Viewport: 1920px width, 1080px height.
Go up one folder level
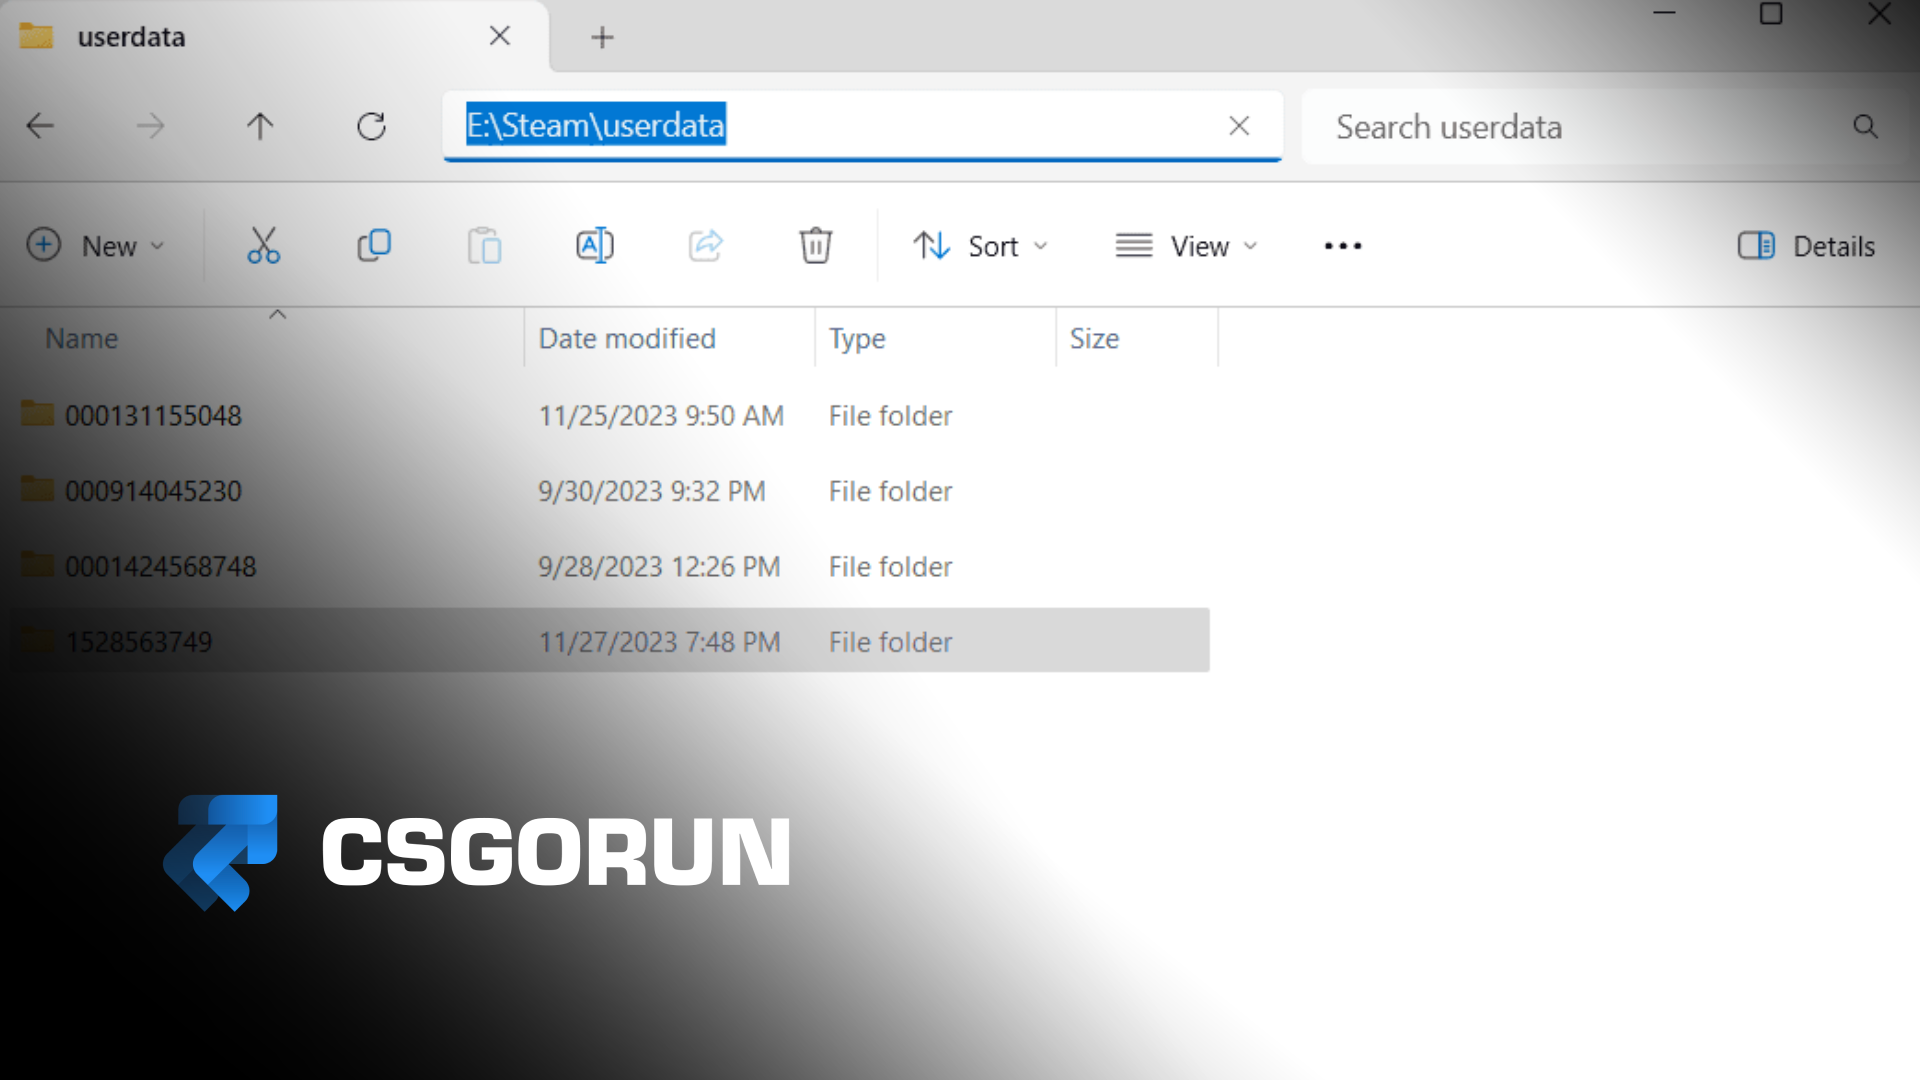click(x=260, y=126)
